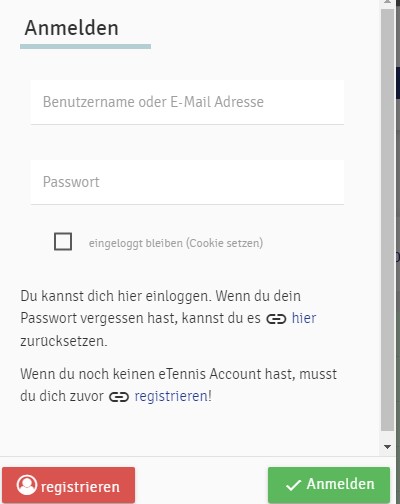Submit login with green Anmelden button
Screen dimensions: 400x504
[x=329, y=485]
